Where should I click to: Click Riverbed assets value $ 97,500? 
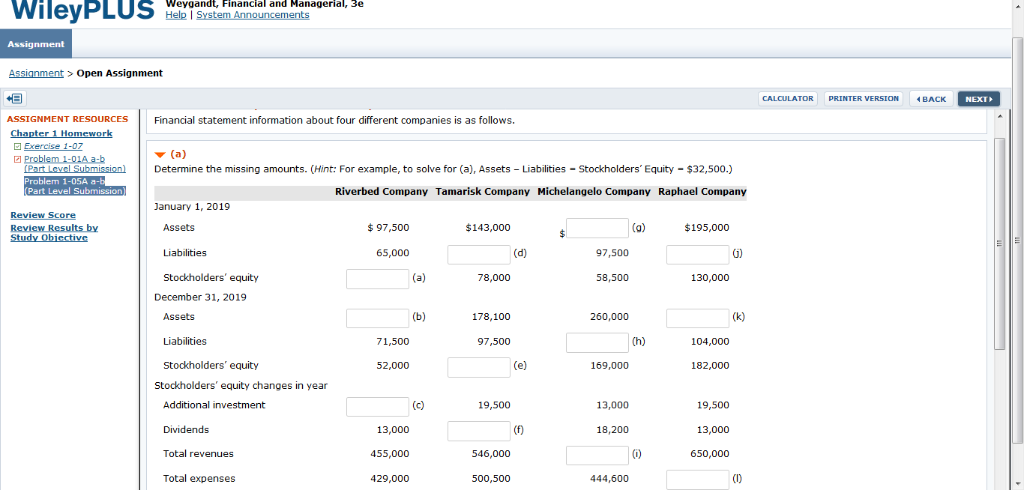(389, 228)
